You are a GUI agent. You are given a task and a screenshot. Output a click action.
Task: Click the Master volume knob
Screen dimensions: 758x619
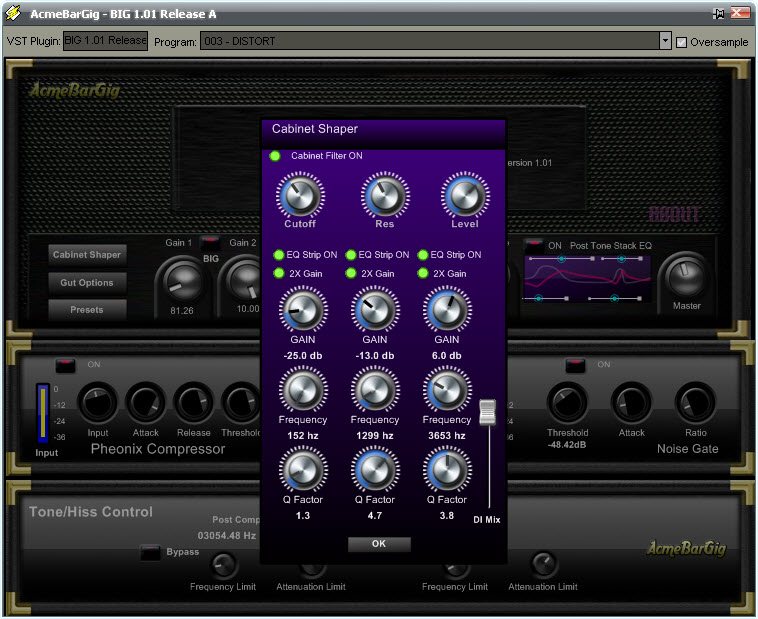point(686,278)
